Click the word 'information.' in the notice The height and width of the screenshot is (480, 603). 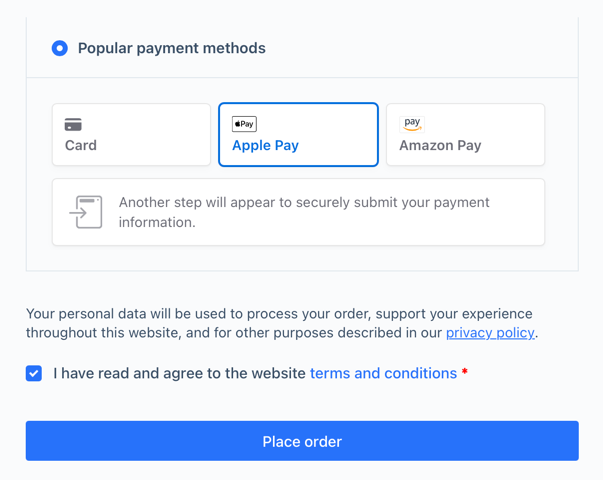tap(157, 222)
